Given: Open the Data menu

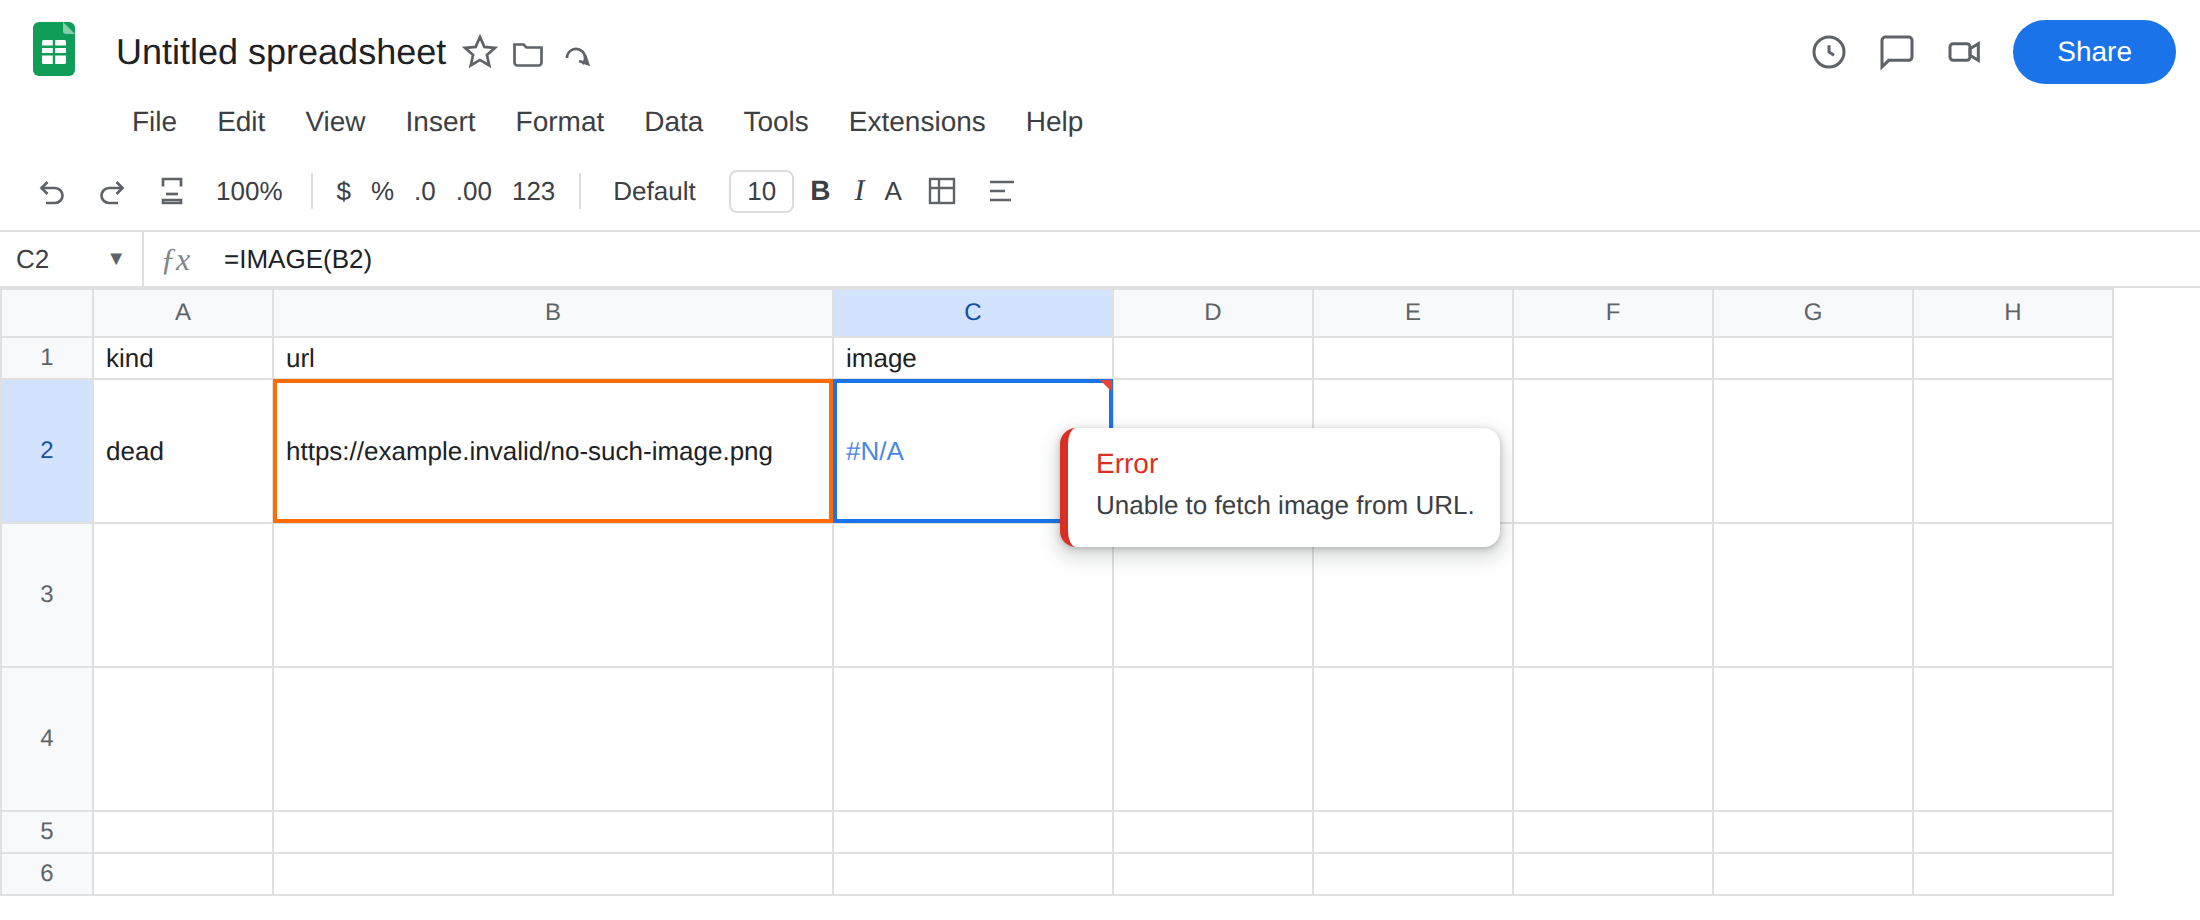Looking at the screenshot, I should click(x=673, y=121).
